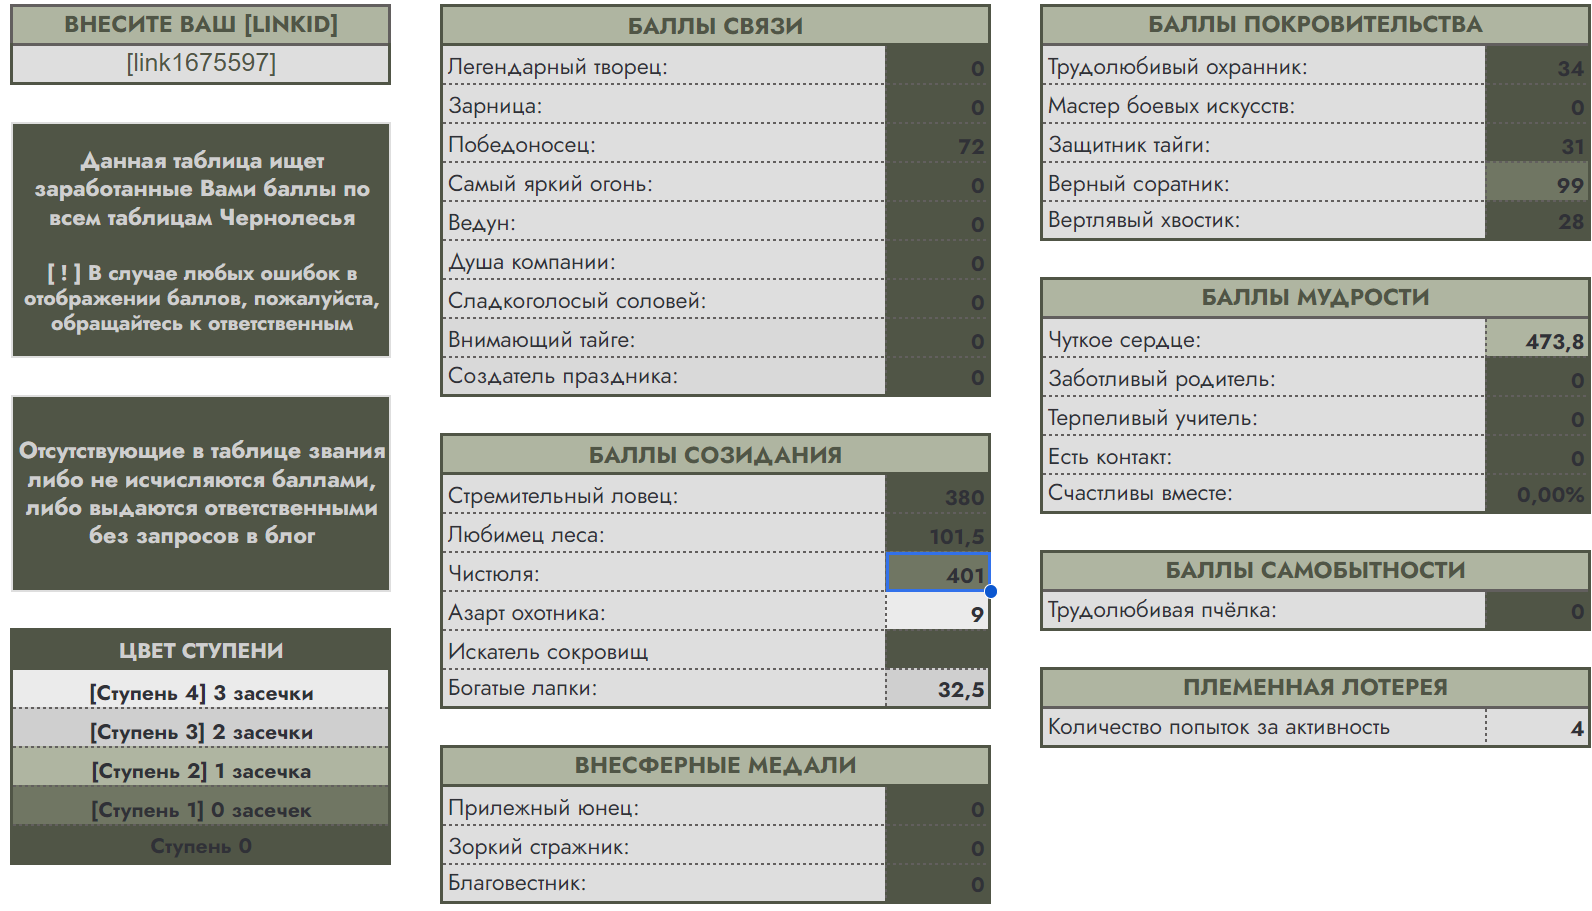1592x911 pixels.
Task: Select the Ступень 4 color legend row
Action: pyautogui.click(x=200, y=692)
